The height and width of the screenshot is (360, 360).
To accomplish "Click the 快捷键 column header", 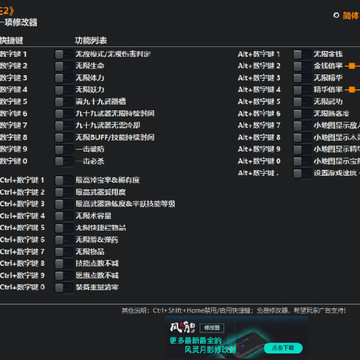I will [x=11, y=41].
